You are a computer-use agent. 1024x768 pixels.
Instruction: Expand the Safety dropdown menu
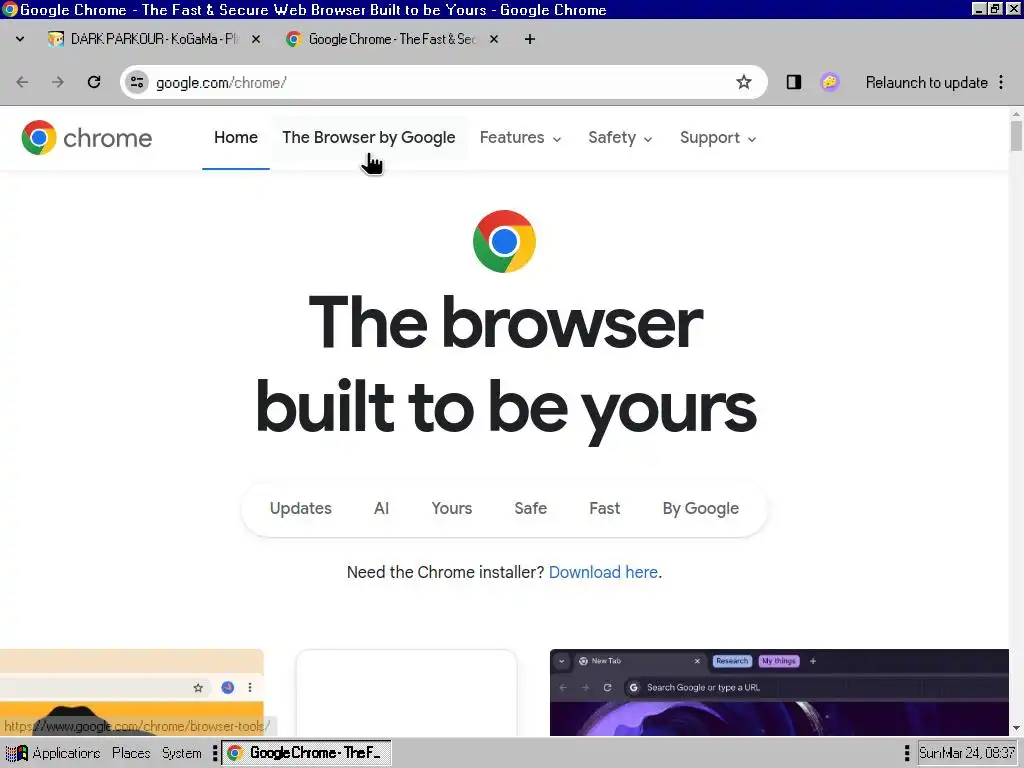click(x=620, y=138)
